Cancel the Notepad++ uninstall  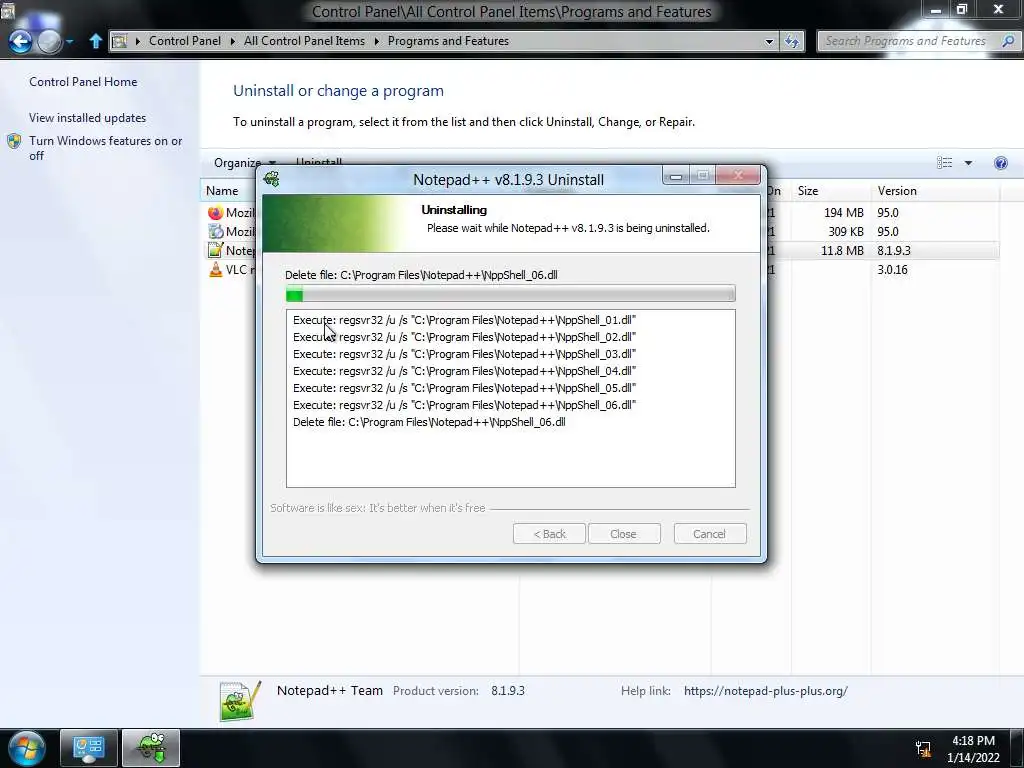point(709,534)
